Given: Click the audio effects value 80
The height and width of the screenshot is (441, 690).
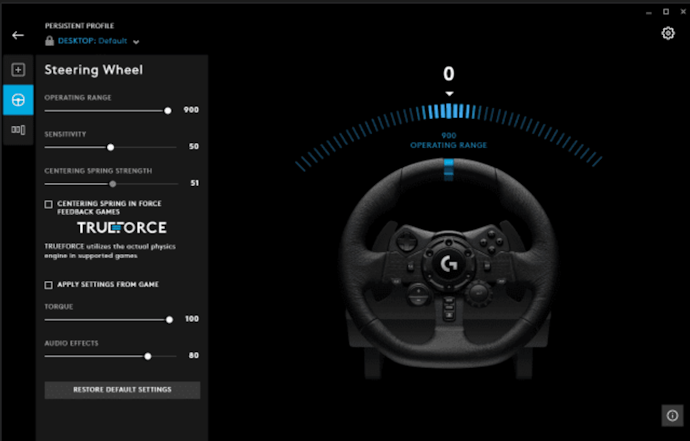Looking at the screenshot, I should (x=194, y=355).
